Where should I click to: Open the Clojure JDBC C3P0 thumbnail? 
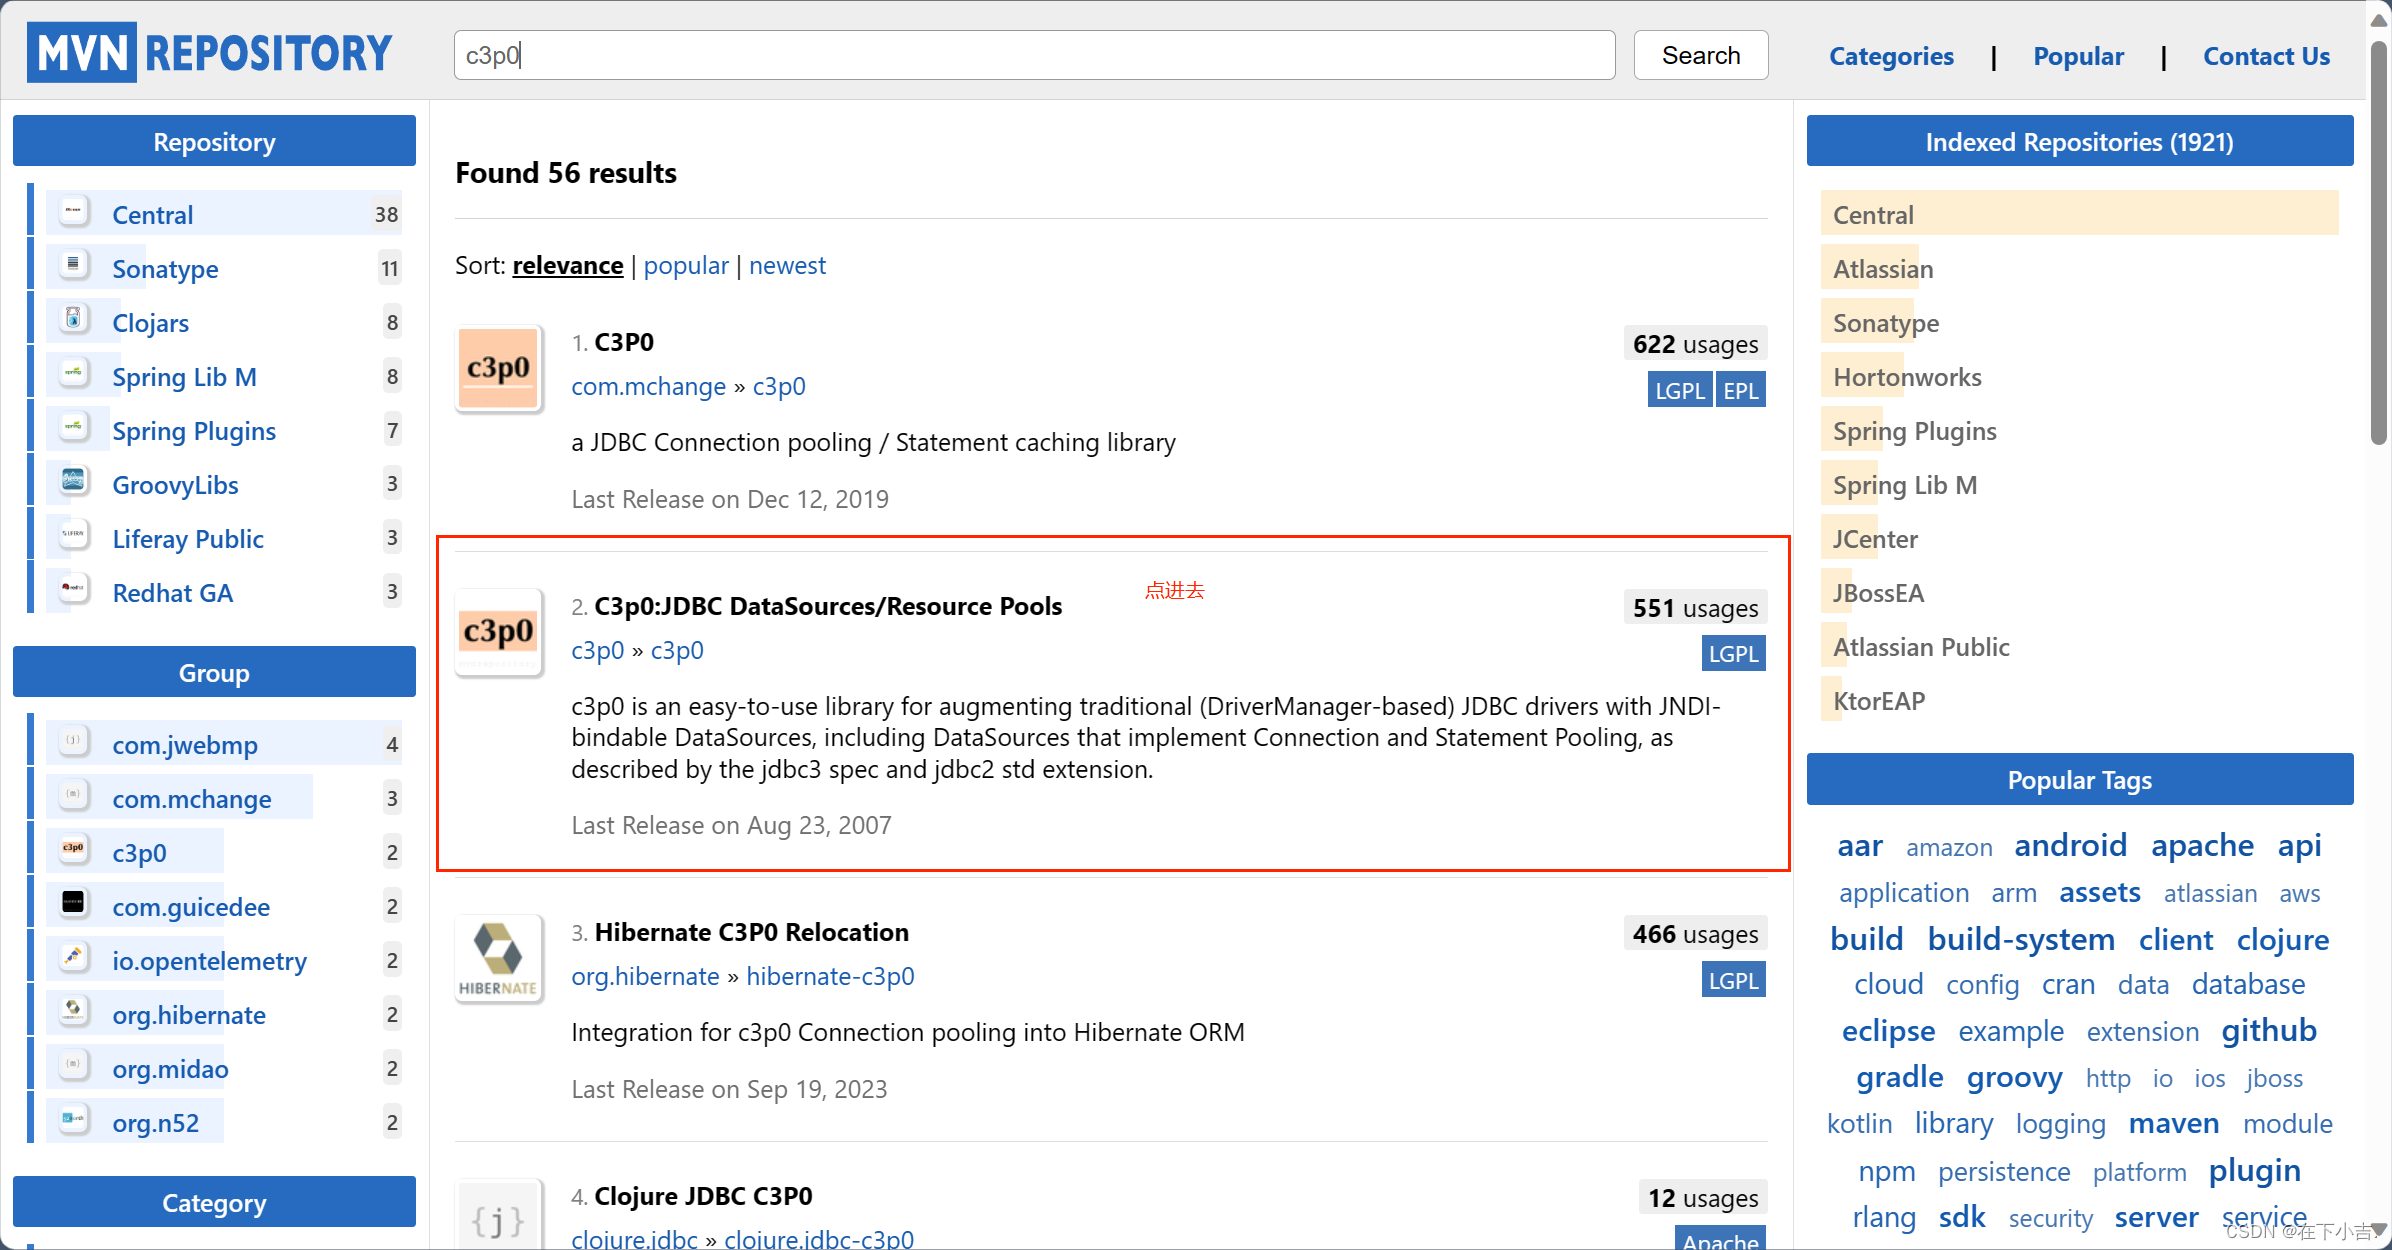tap(499, 1215)
